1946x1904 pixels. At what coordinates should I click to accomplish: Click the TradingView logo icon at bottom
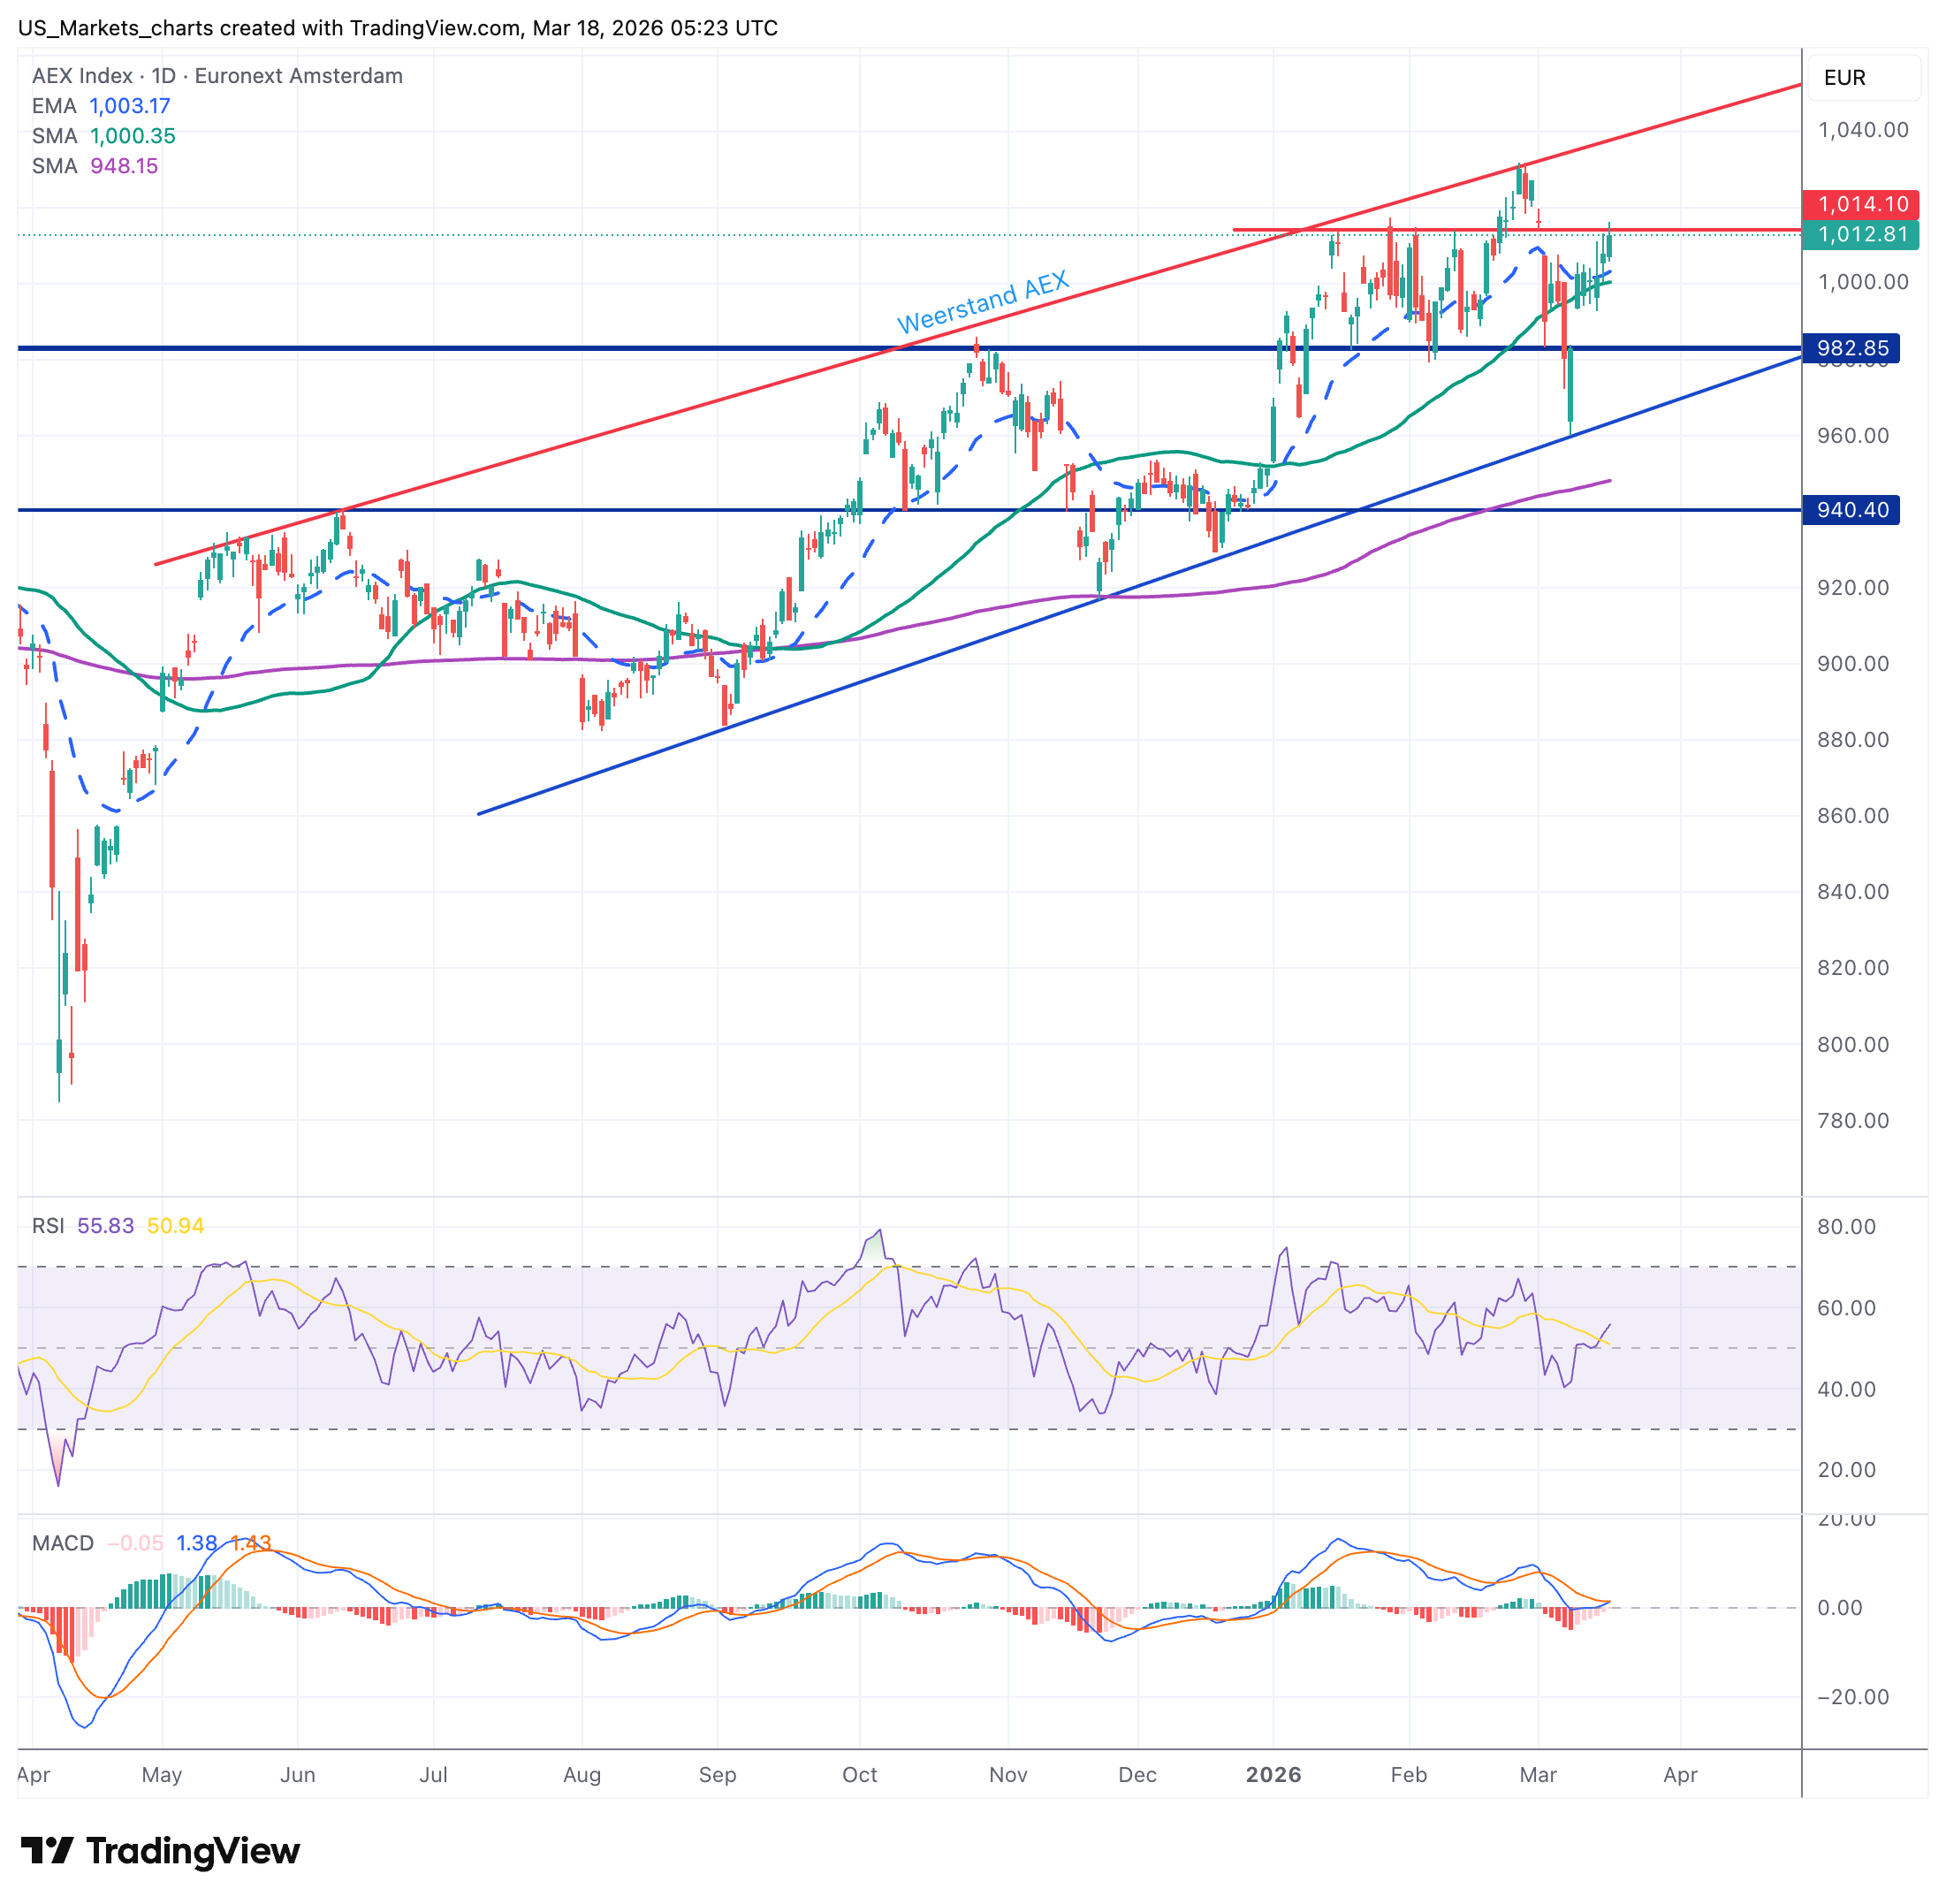46,1851
